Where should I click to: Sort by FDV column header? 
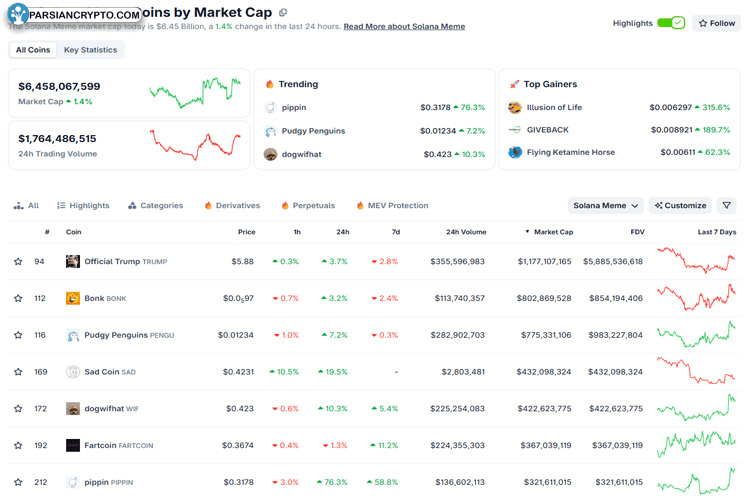tap(637, 232)
